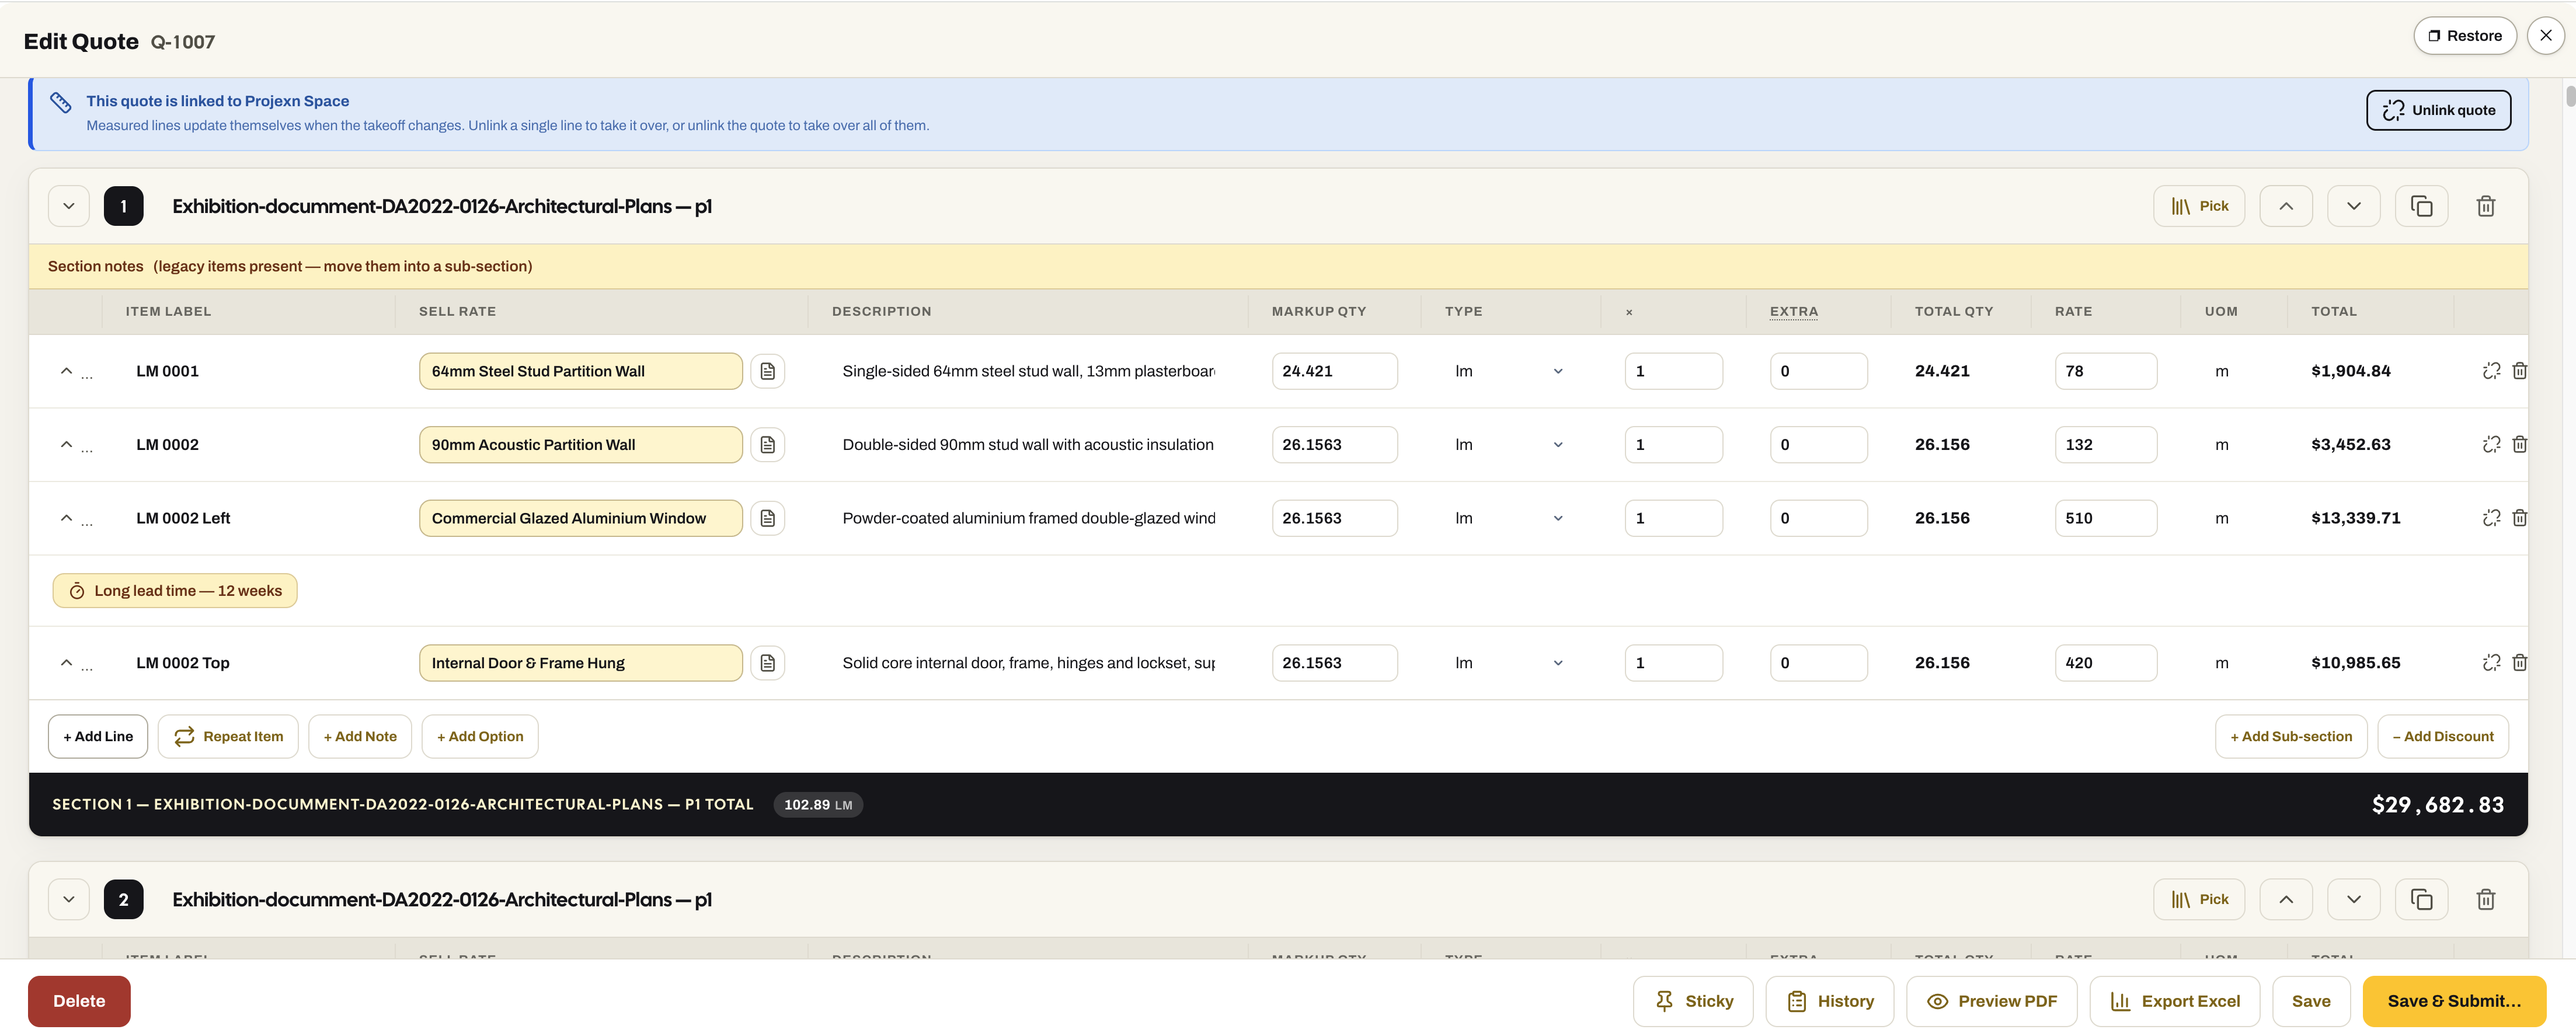2576x1033 pixels.
Task: Duplicate section 2
Action: tap(2421, 899)
